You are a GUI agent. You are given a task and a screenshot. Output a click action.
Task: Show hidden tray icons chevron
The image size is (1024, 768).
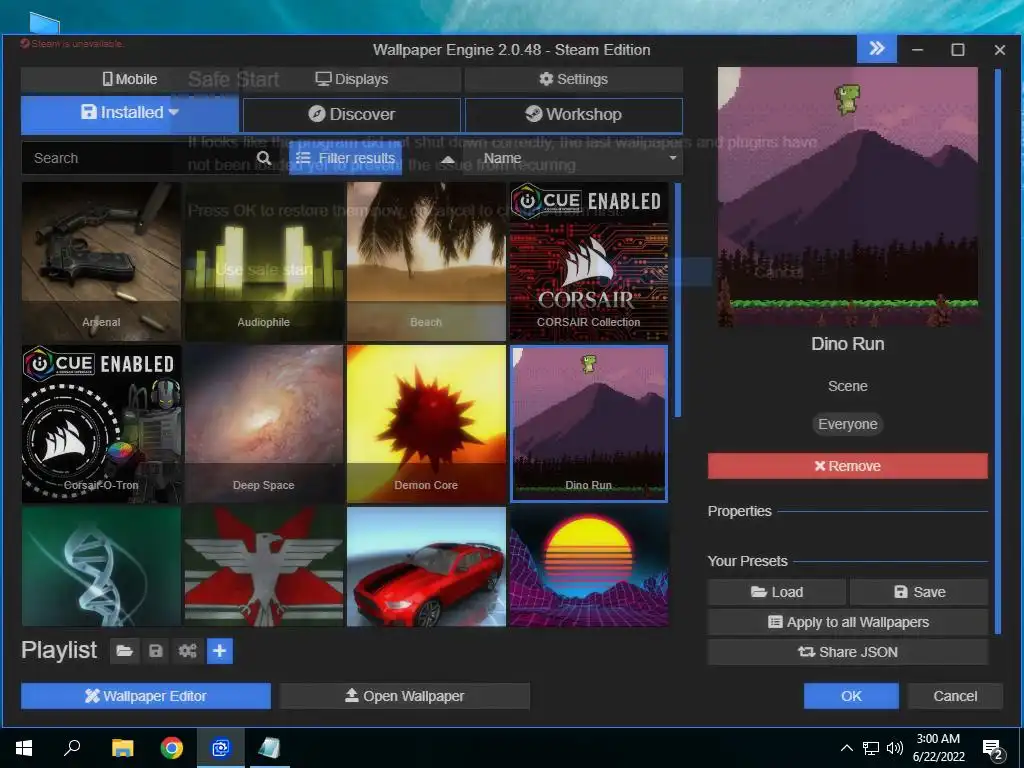tap(846, 748)
